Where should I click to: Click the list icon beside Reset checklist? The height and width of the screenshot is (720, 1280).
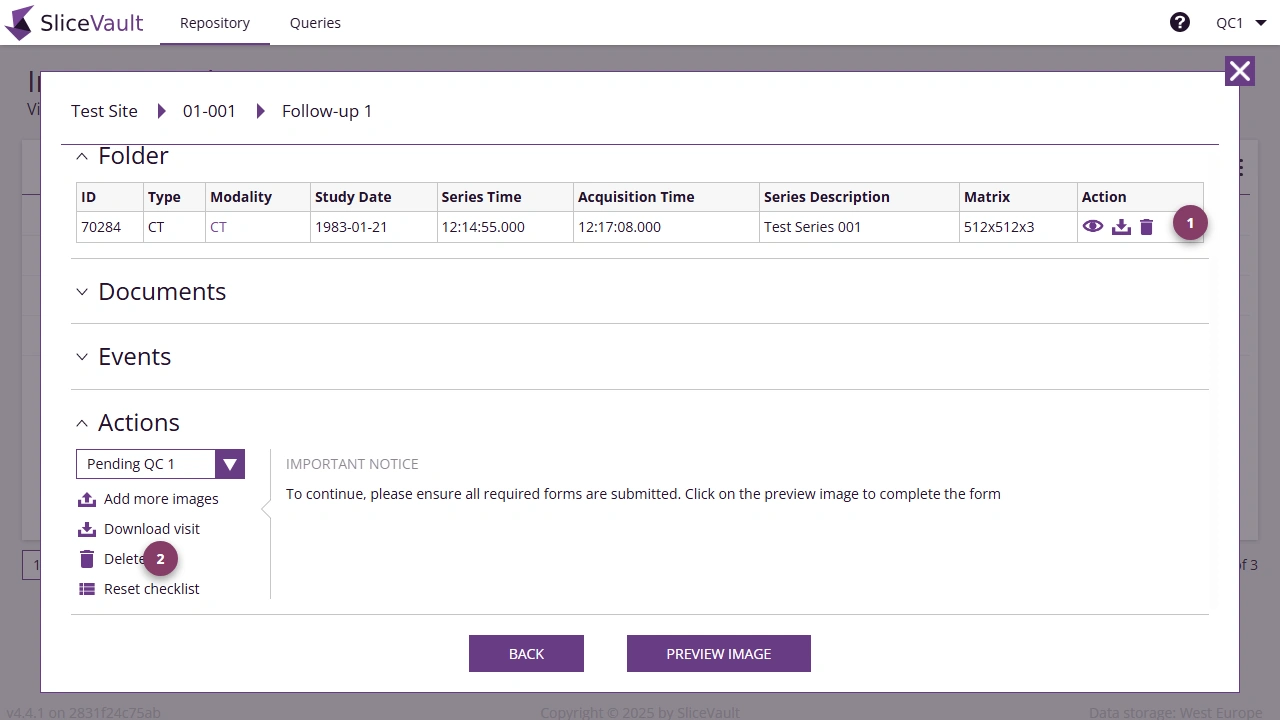click(x=87, y=589)
